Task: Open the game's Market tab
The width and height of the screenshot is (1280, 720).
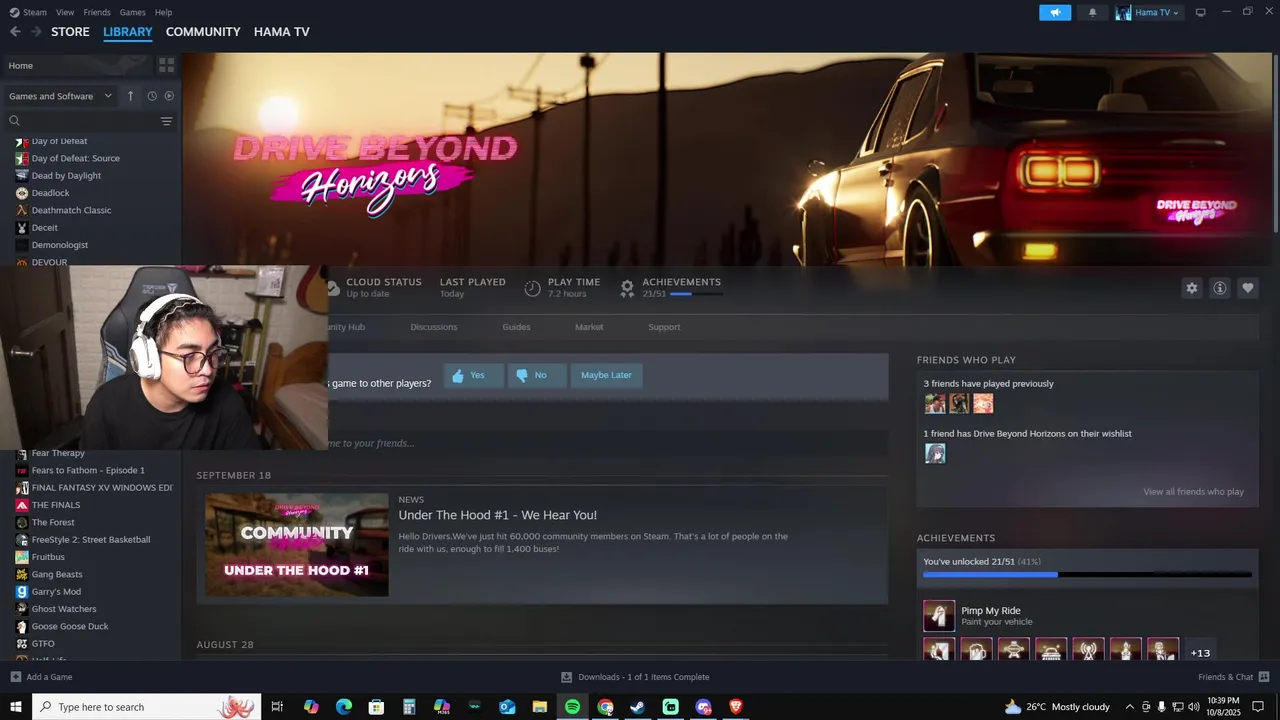Action: point(589,327)
